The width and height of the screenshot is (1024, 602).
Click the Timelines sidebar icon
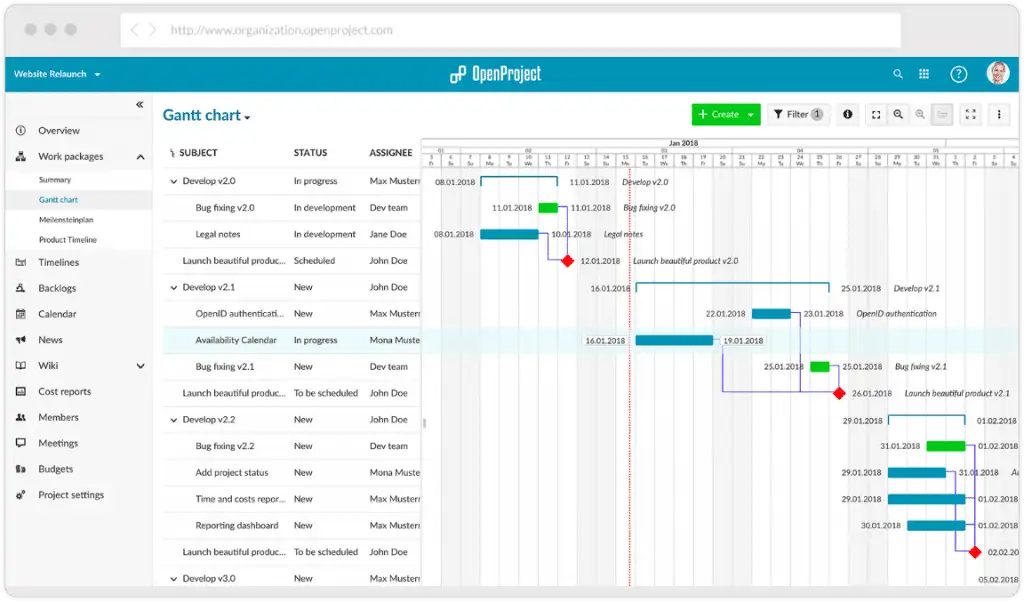click(21, 262)
